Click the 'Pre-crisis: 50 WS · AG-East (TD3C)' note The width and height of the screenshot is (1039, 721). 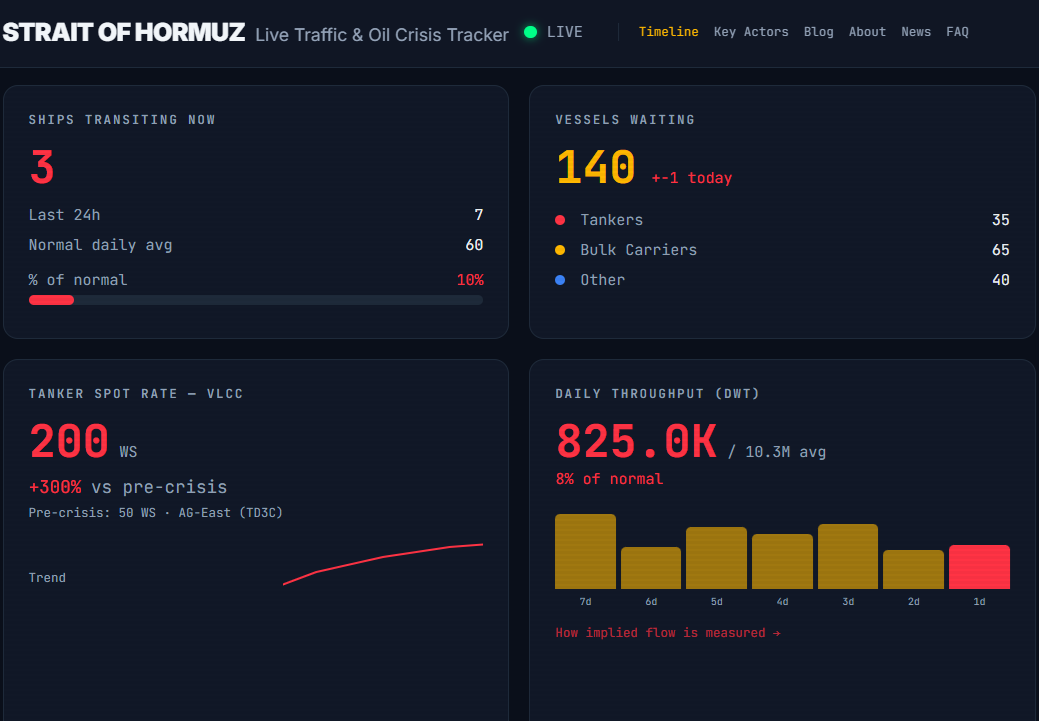[156, 513]
